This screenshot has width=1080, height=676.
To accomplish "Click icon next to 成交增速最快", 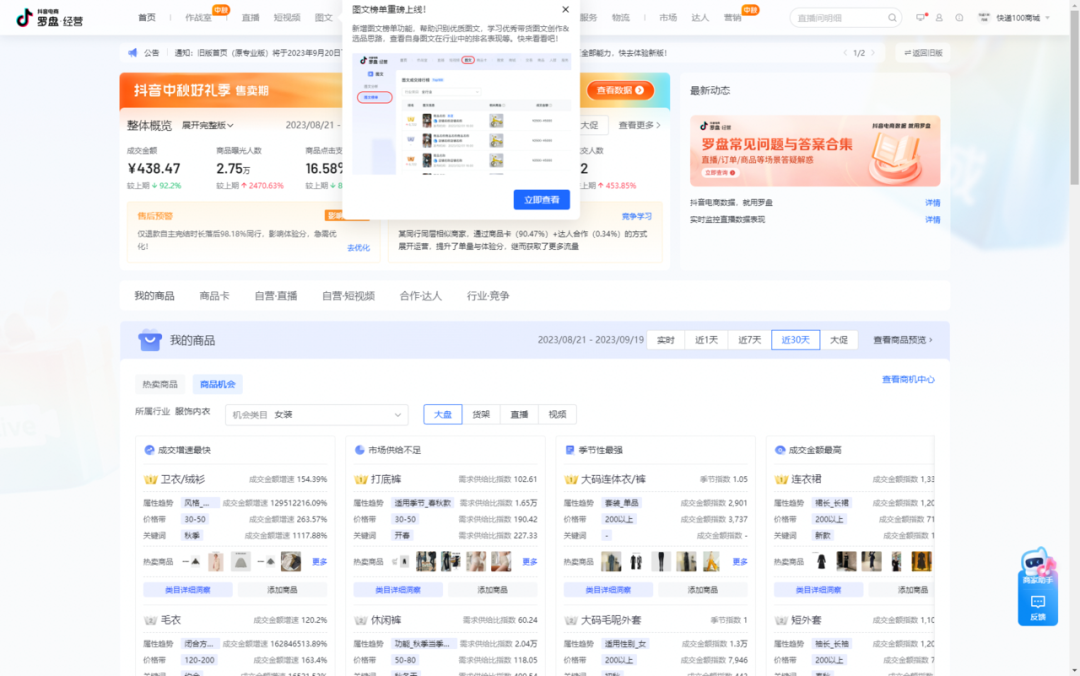I will pyautogui.click(x=149, y=450).
